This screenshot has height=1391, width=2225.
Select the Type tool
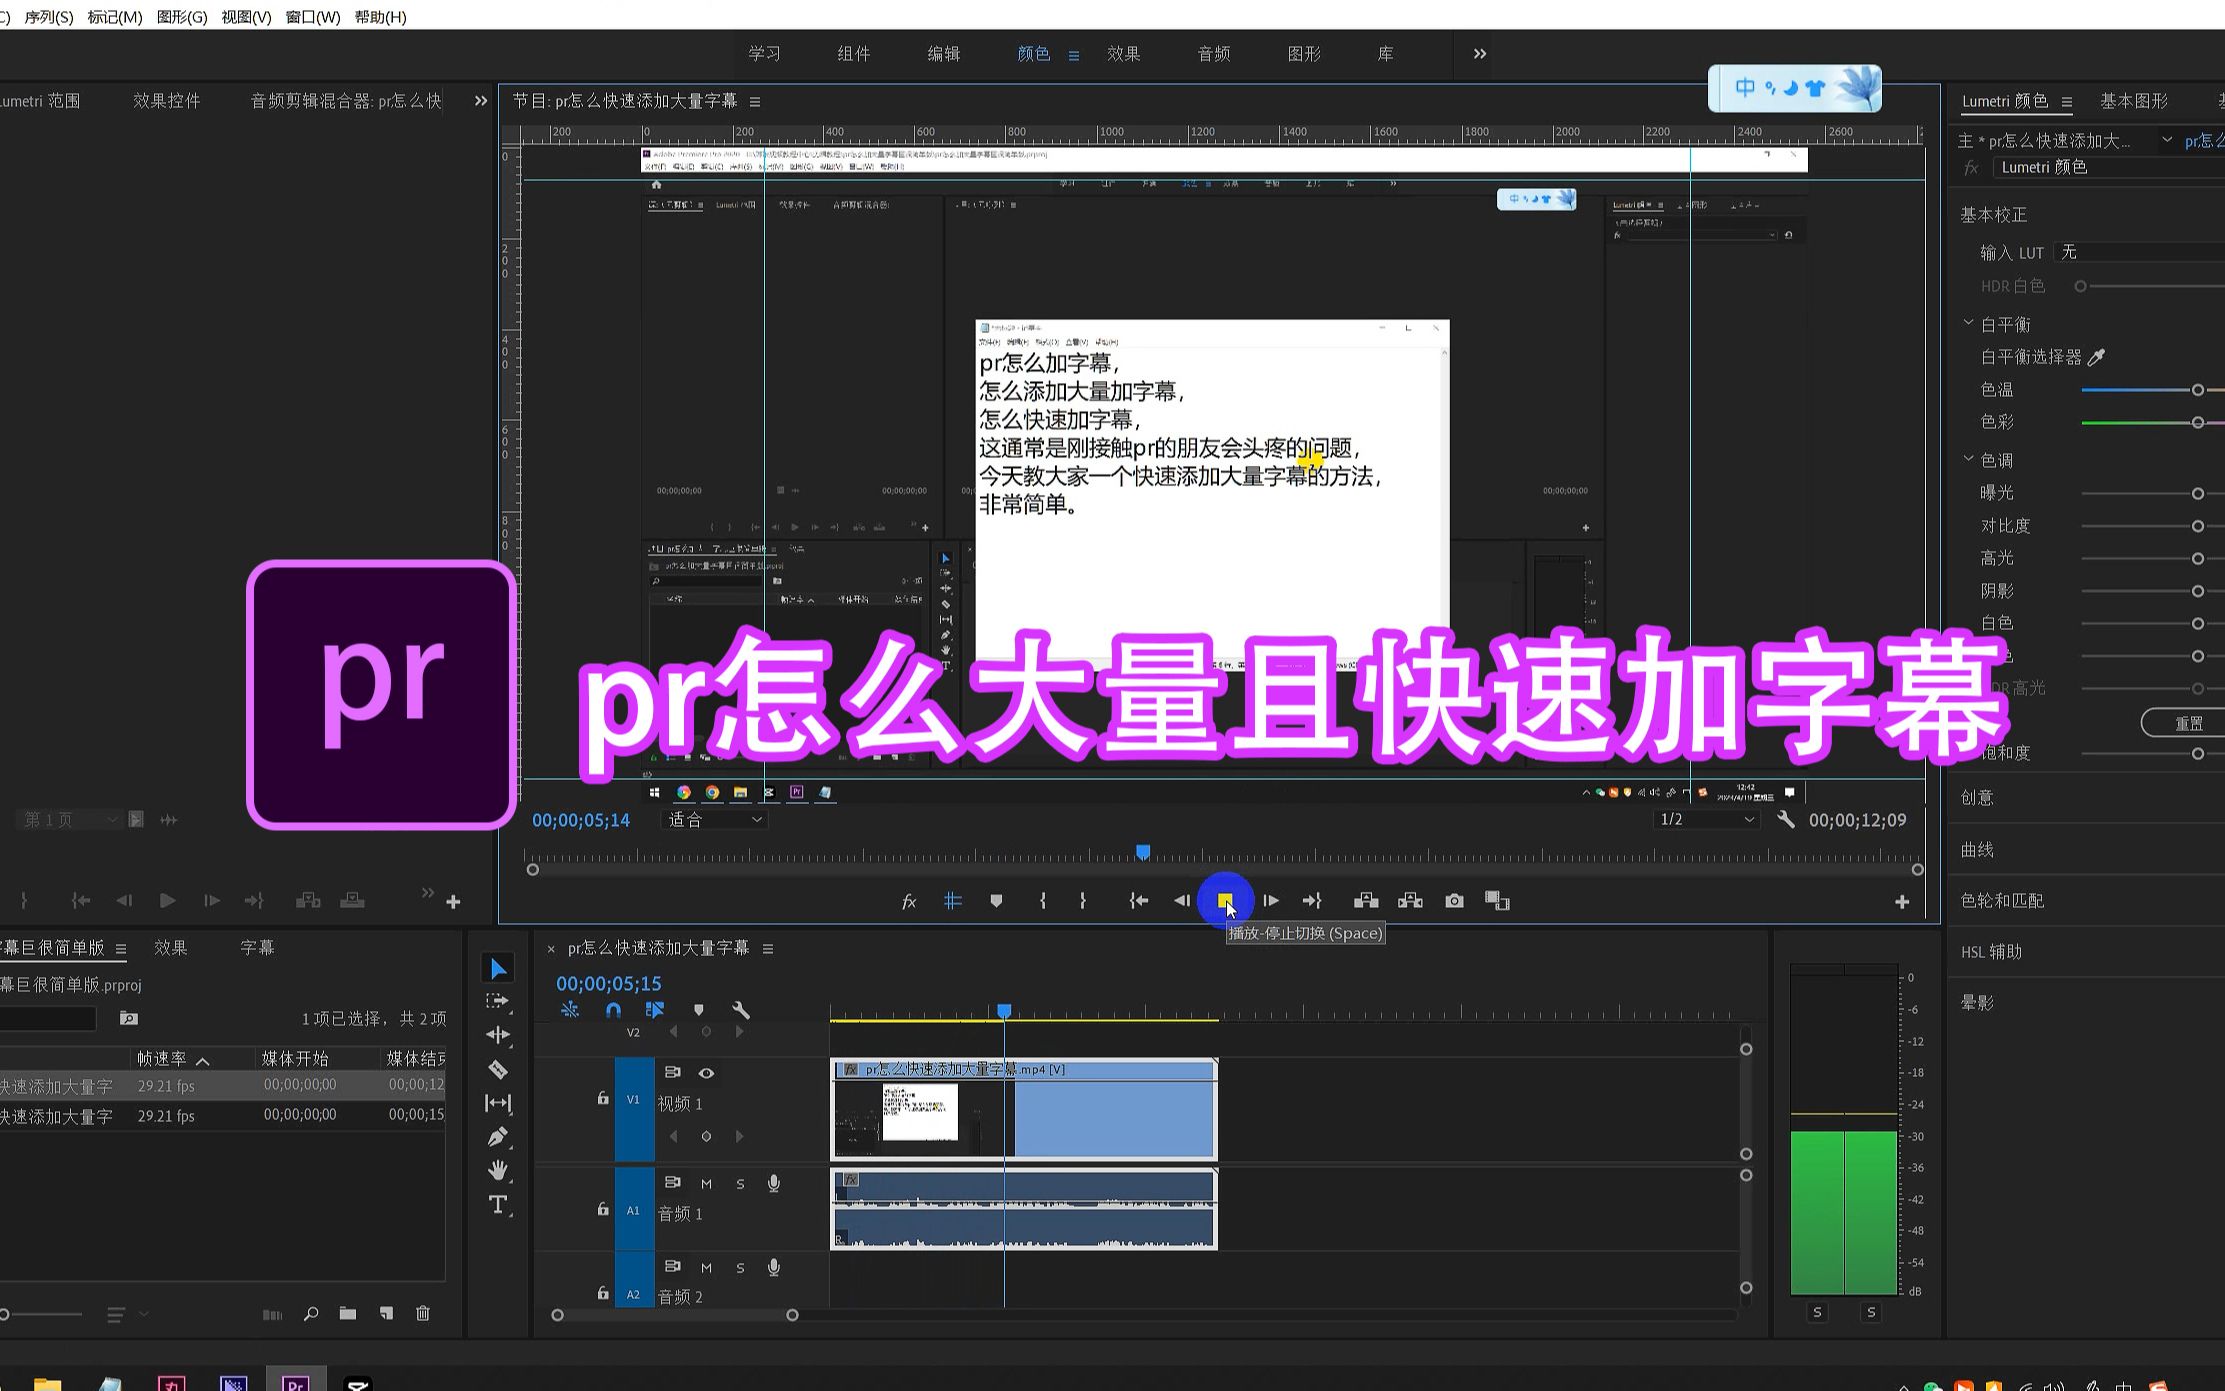tap(498, 1204)
